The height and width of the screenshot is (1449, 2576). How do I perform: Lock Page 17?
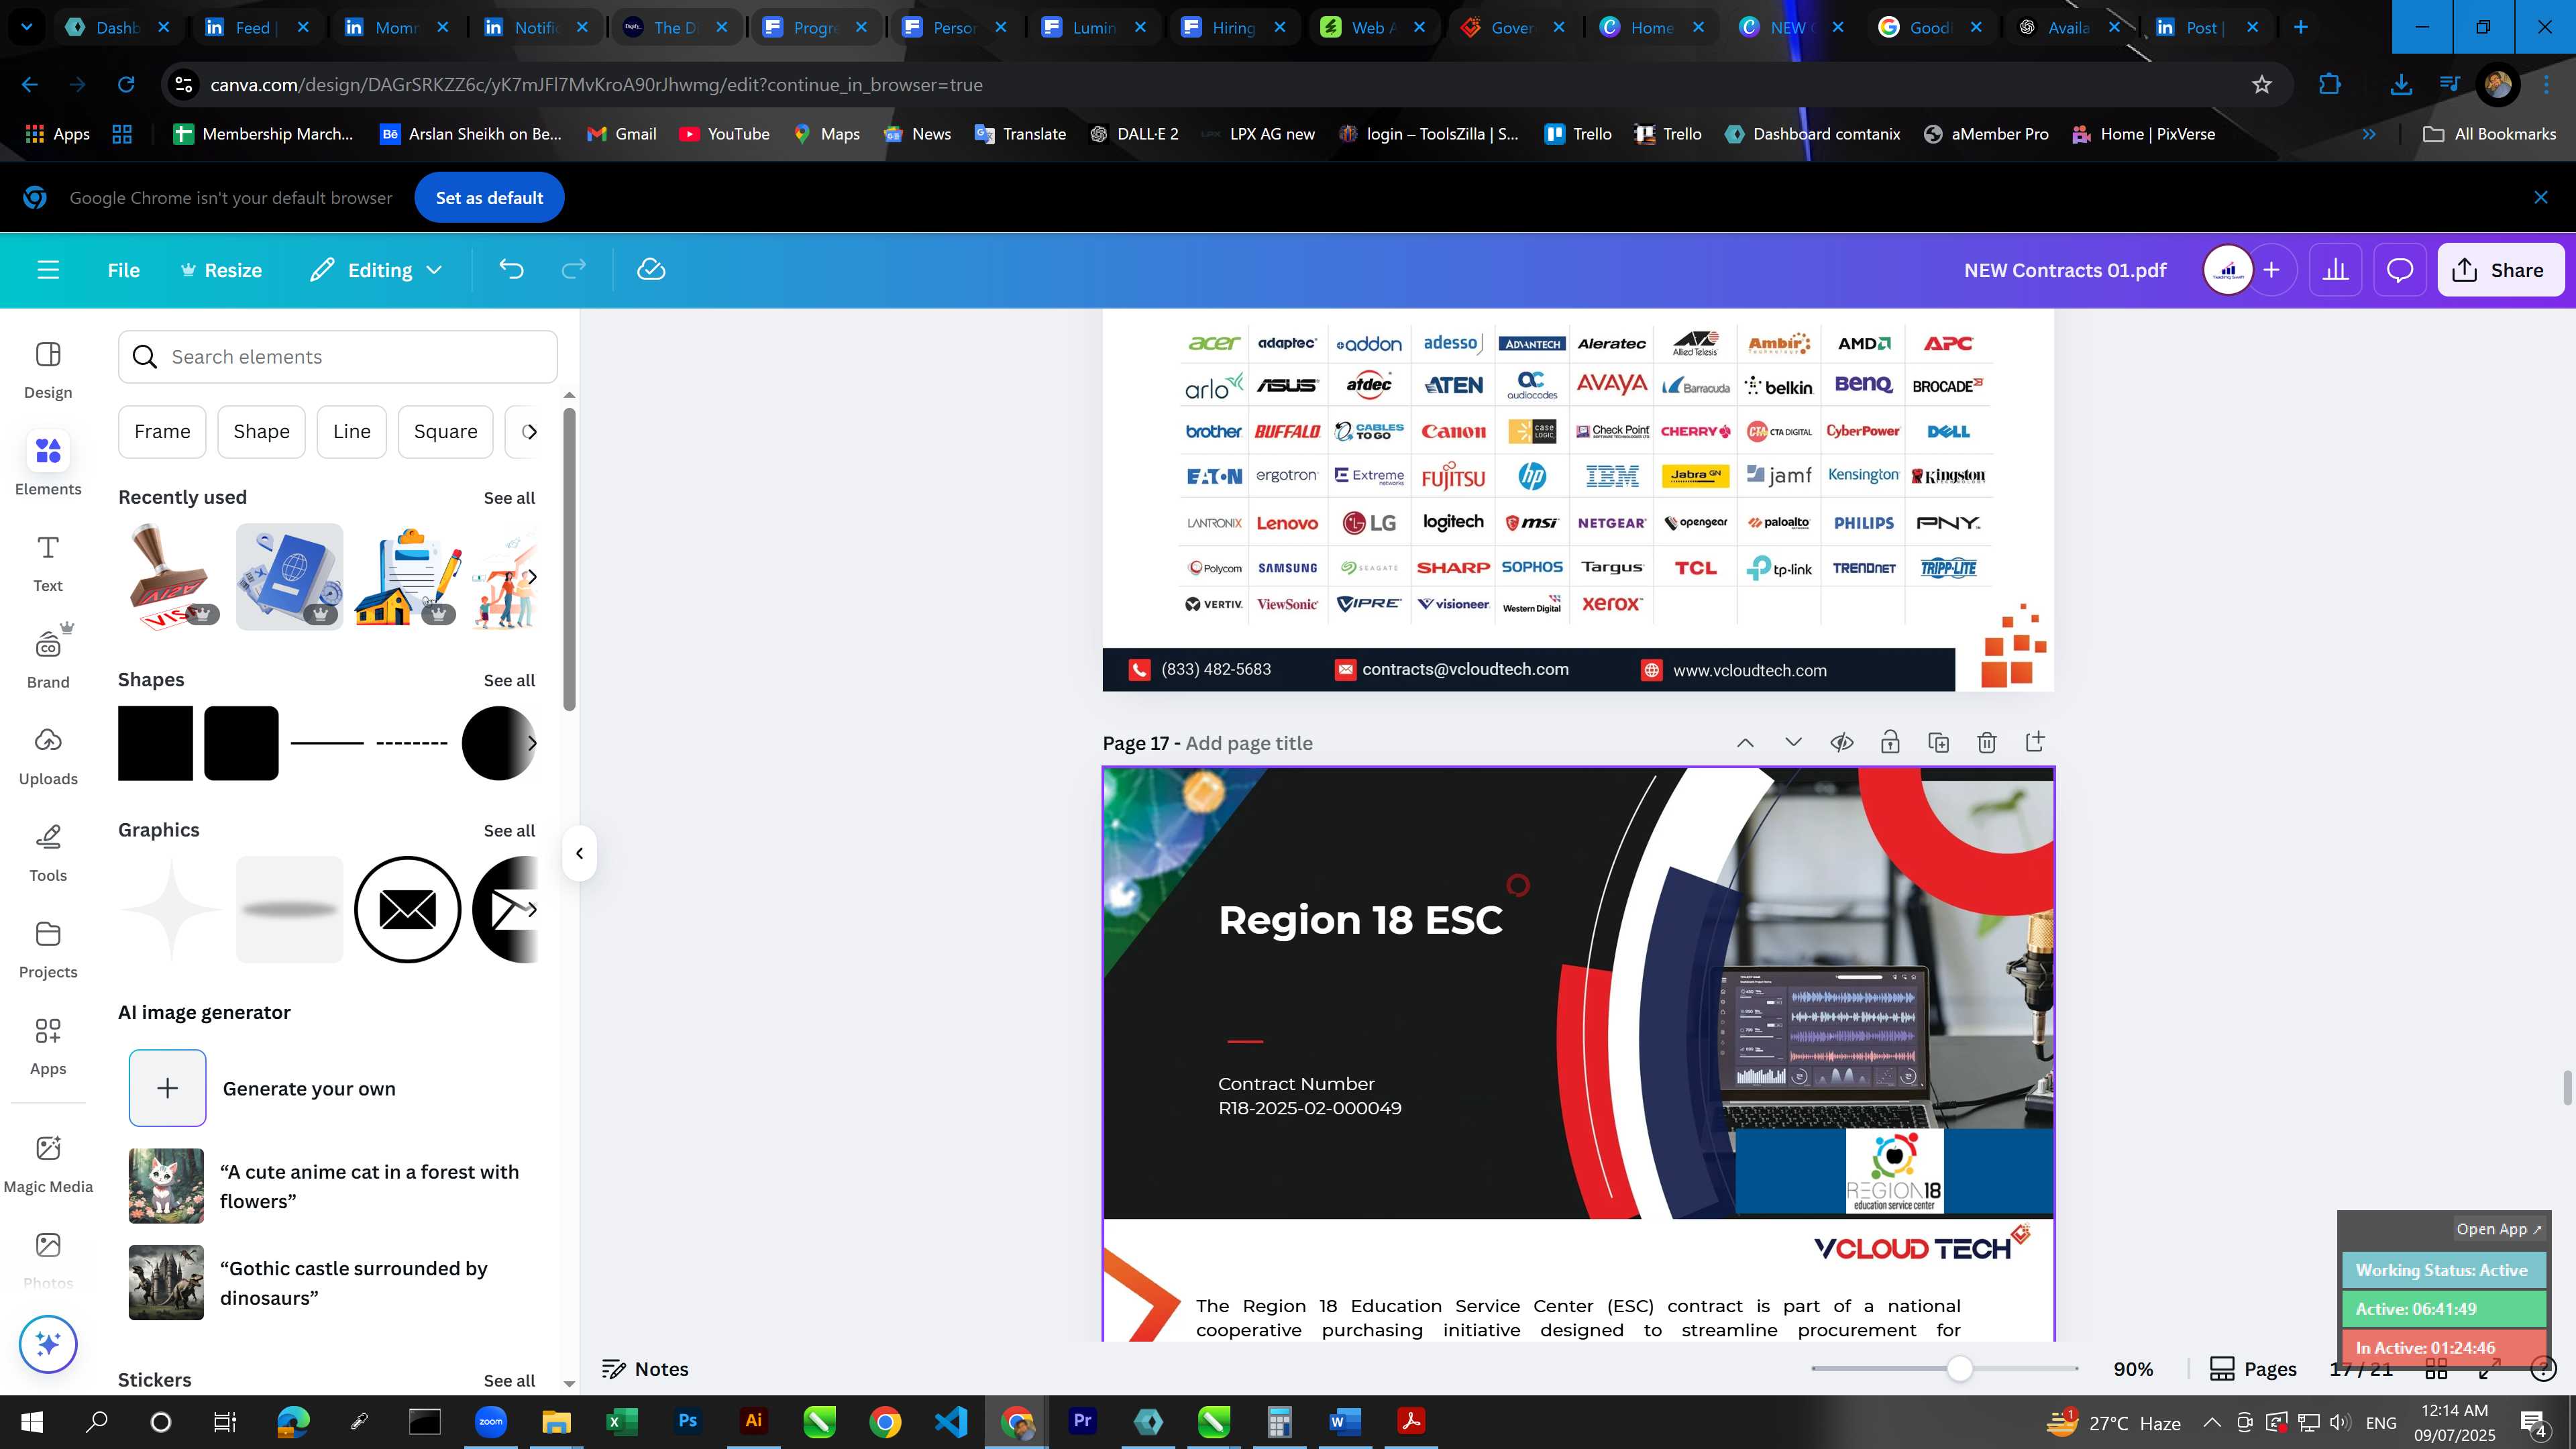coord(1890,742)
